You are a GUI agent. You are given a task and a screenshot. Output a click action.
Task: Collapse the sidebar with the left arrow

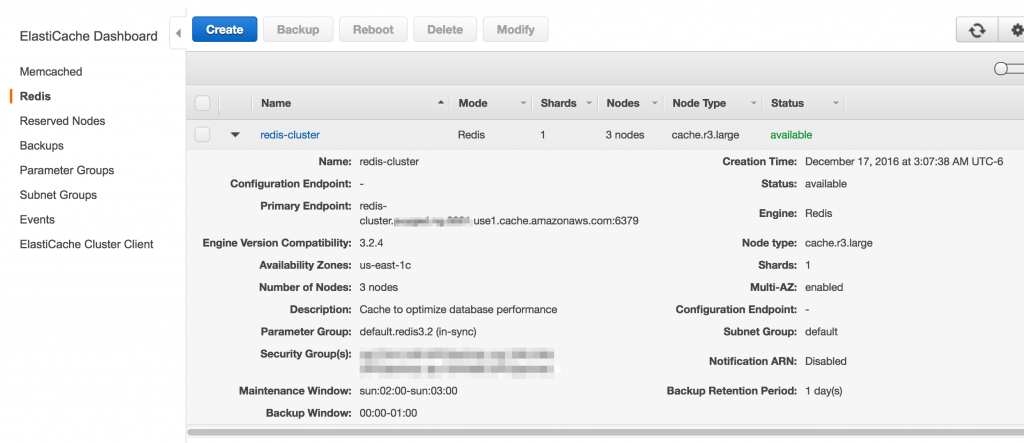point(178,33)
